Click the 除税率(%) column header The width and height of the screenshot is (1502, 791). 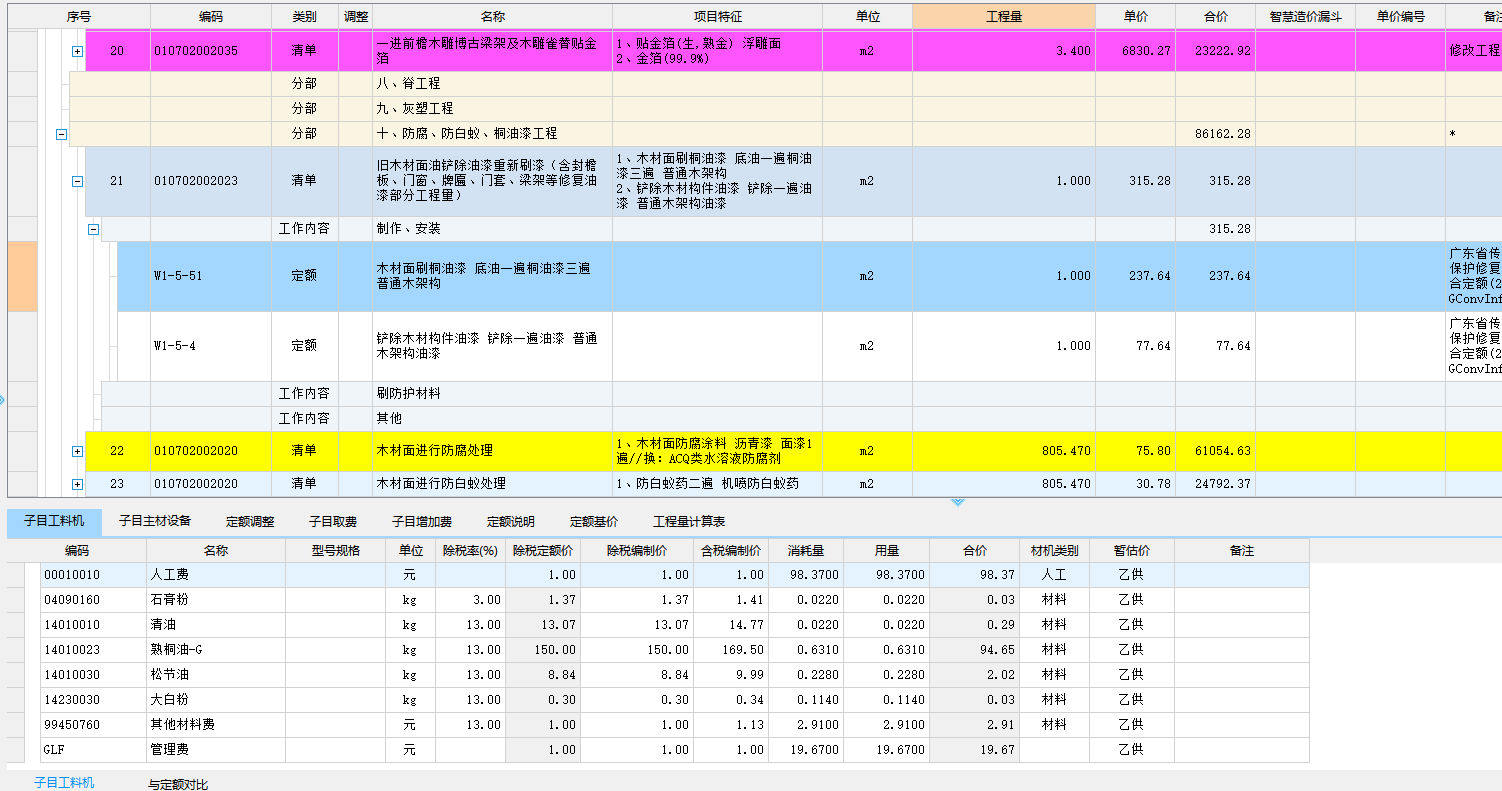[x=470, y=551]
